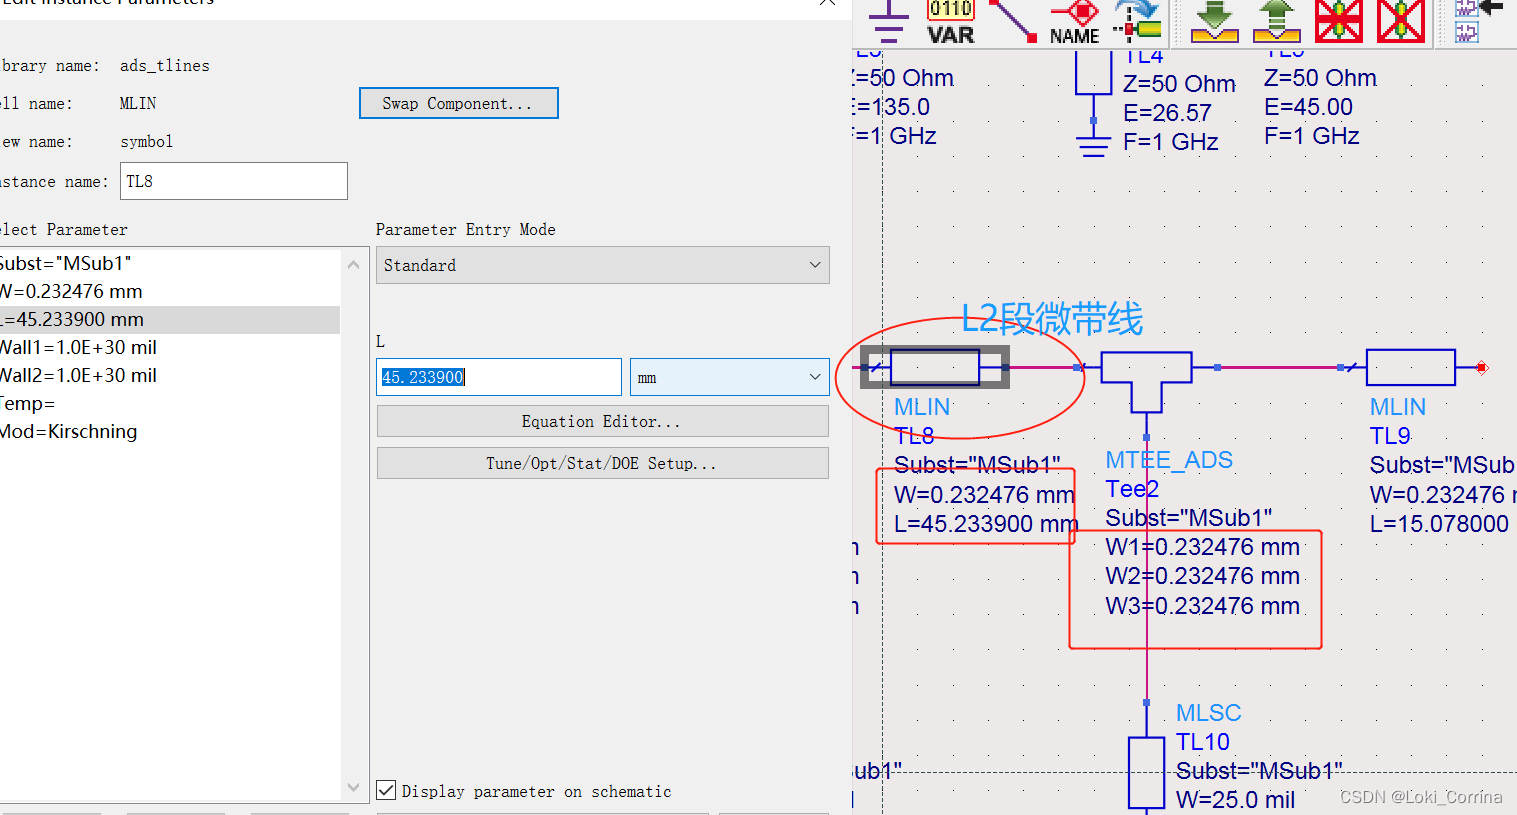Image resolution: width=1517 pixels, height=815 pixels.
Task: Select the TL10 MLSC stub symbol
Action: [1146, 772]
